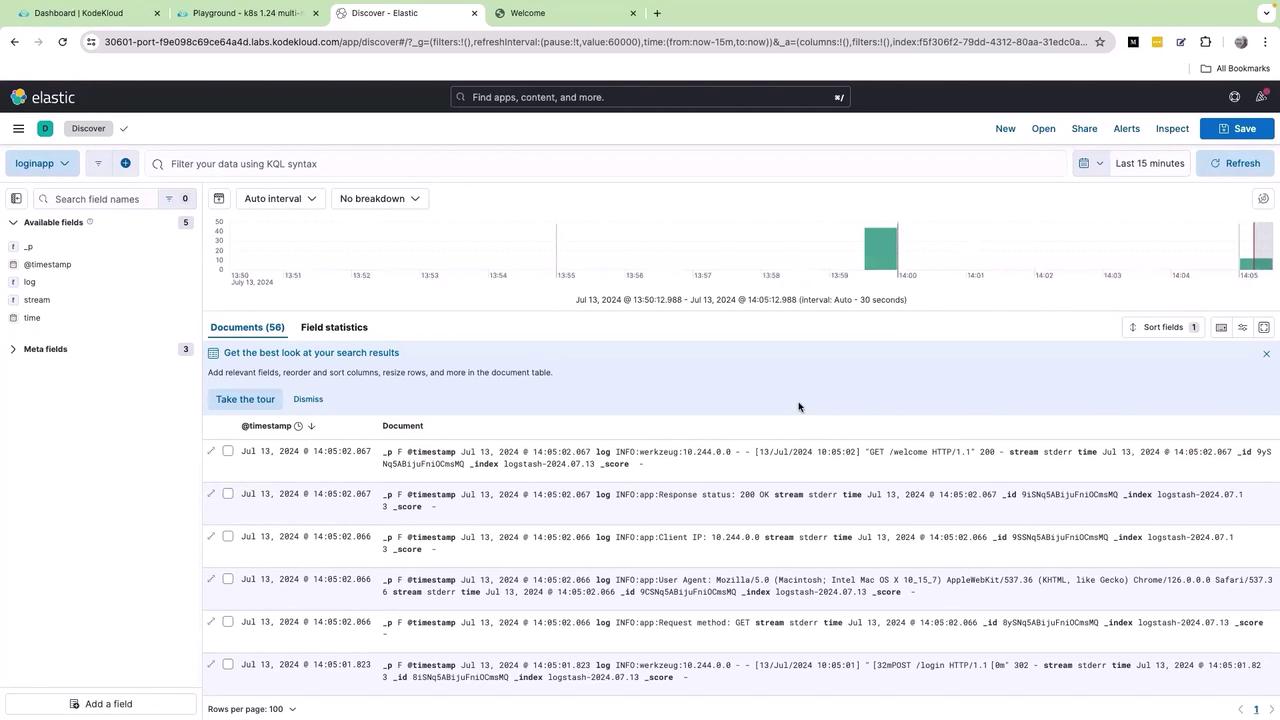Screen dimensions: 1280x720
Task: Add a filter with plus icon
Action: (125, 163)
